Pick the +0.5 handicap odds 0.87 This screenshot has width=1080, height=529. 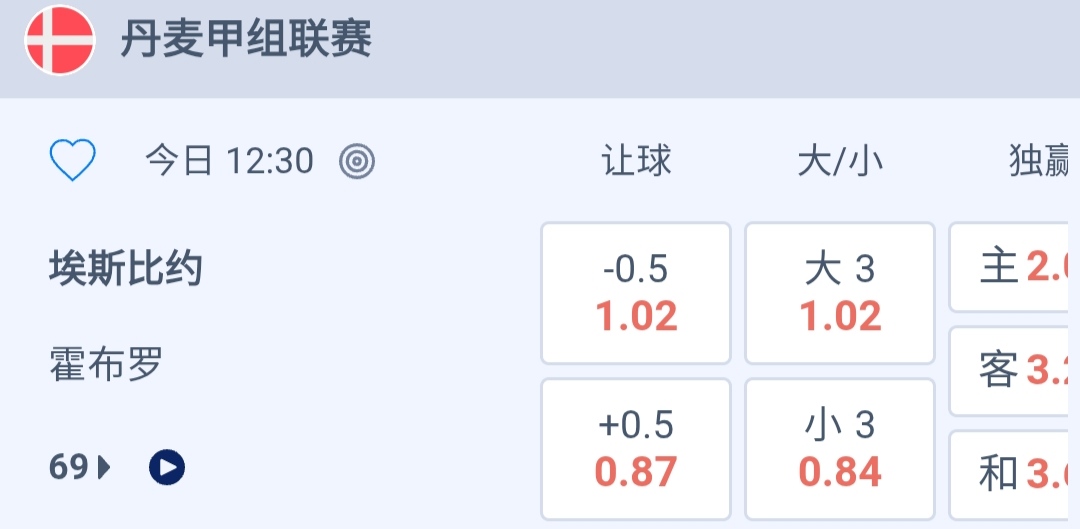point(636,449)
